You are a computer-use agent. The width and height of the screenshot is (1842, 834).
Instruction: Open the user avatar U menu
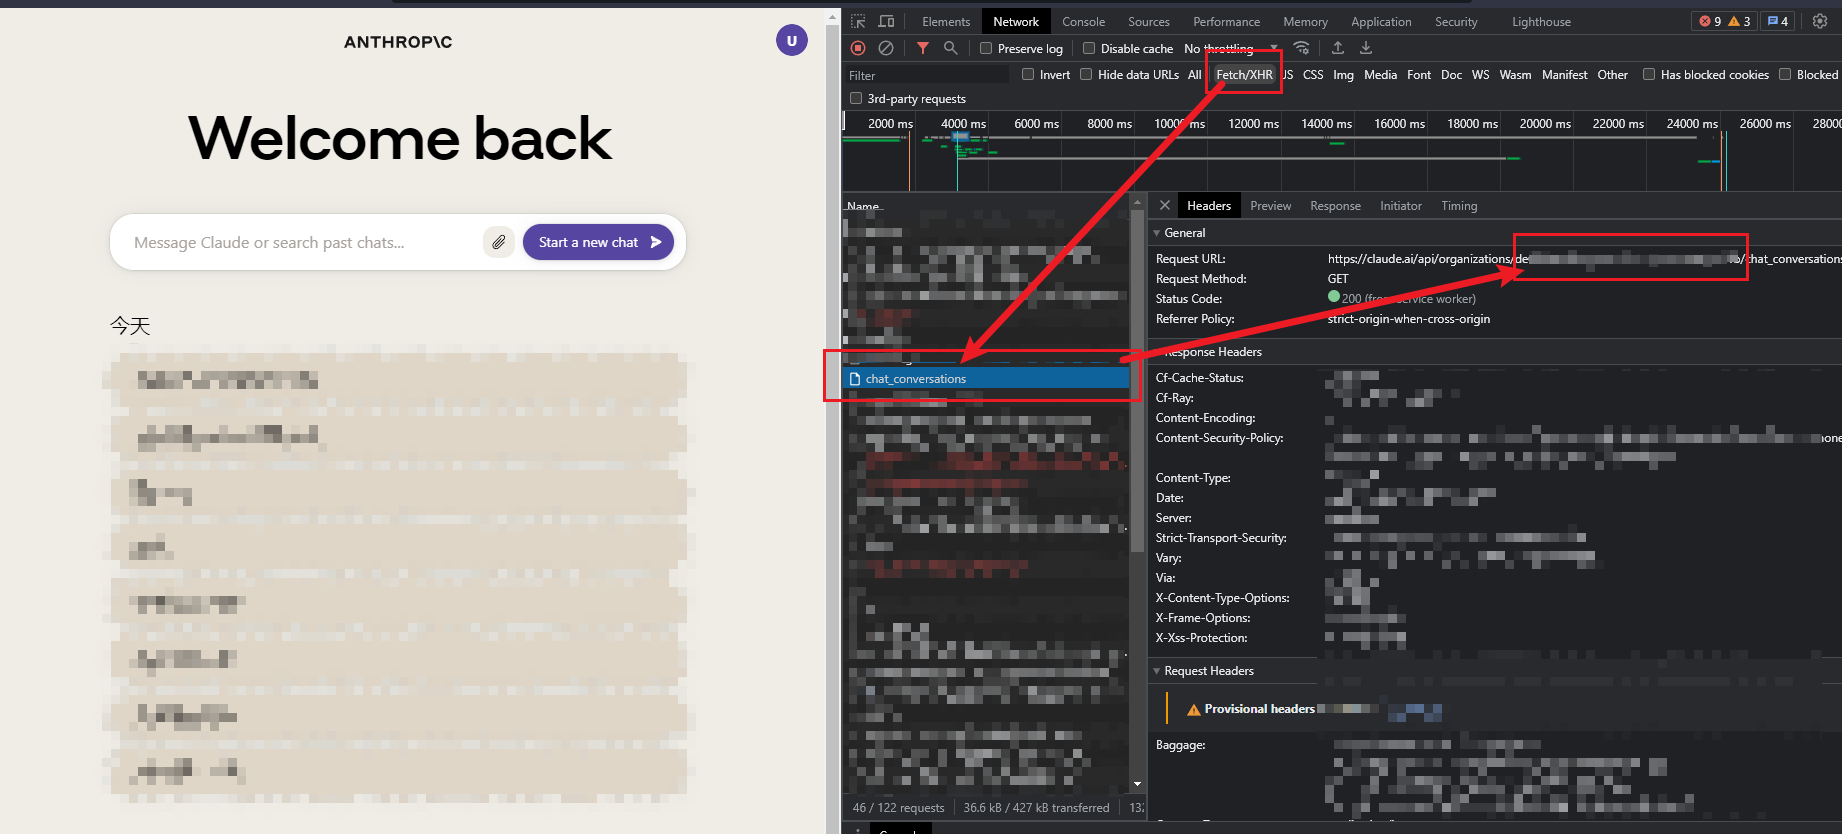[792, 41]
